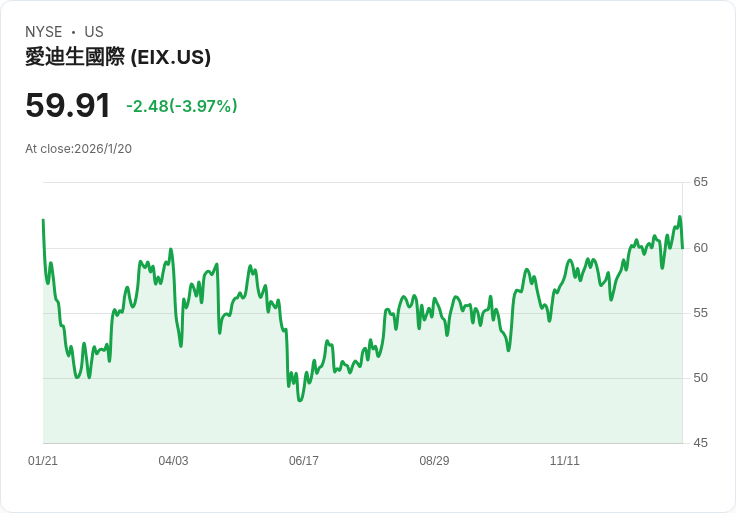Open the 愛迪生國際 (EIX.US) stock title

(x=118, y=58)
